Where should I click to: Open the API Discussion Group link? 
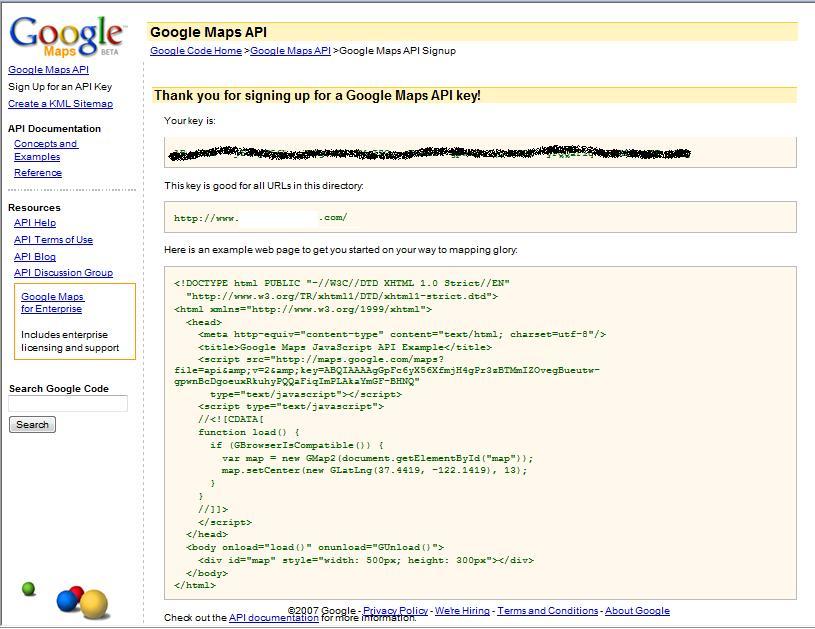pos(63,273)
